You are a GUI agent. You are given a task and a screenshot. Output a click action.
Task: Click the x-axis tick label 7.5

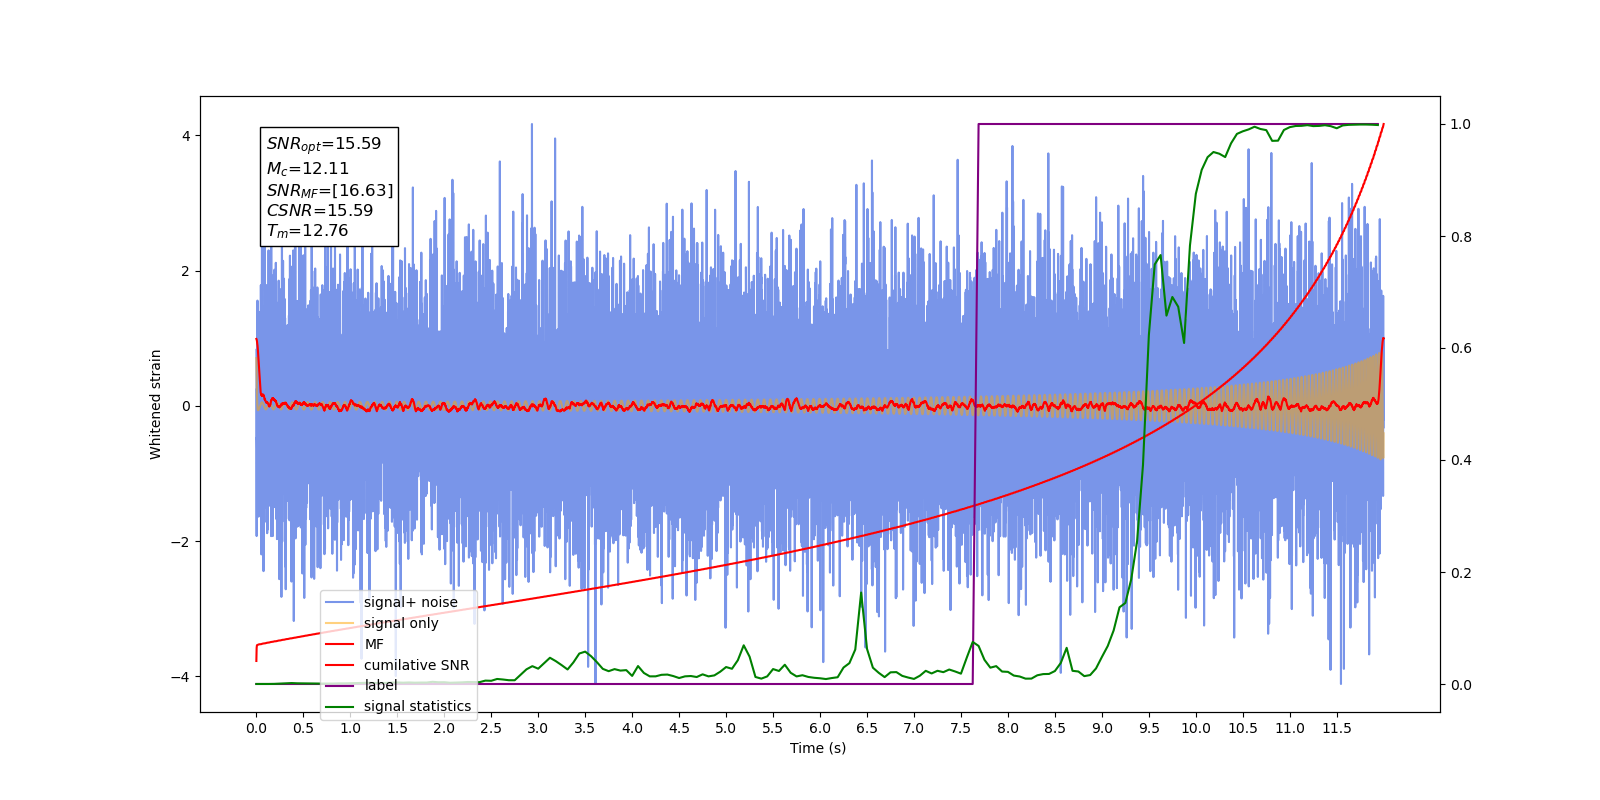[x=961, y=728]
